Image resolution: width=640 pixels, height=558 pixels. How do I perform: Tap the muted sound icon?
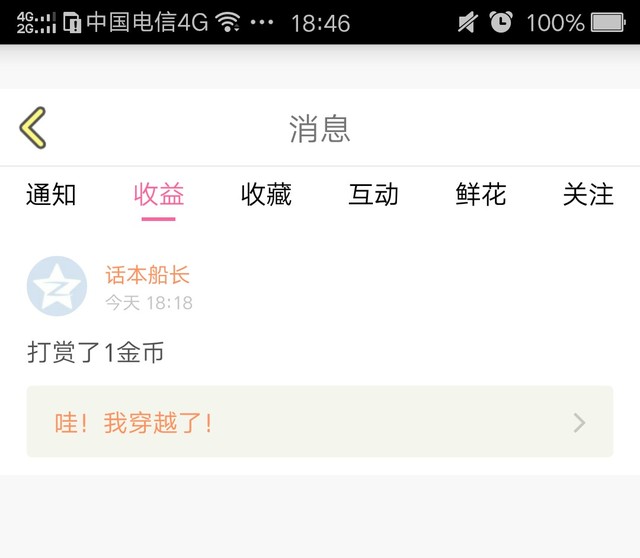(468, 22)
